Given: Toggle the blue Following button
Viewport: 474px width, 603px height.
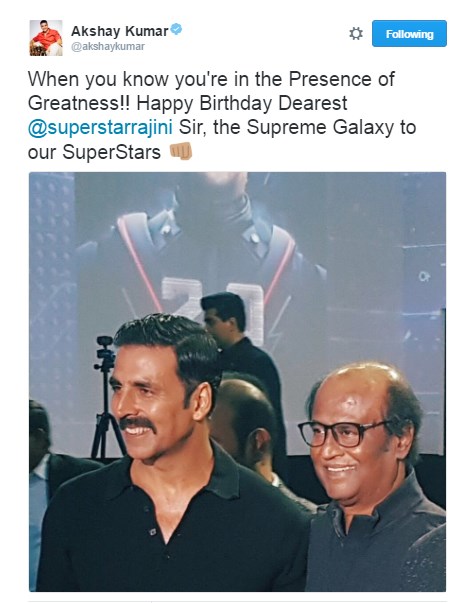Looking at the screenshot, I should click(409, 33).
